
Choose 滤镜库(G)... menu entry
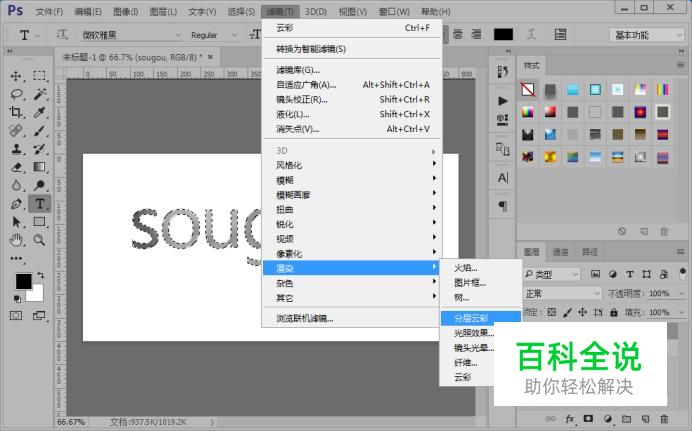pyautogui.click(x=352, y=70)
